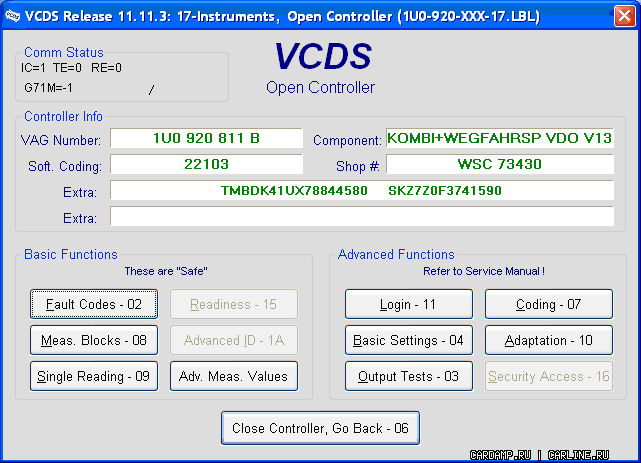Click the "Component:" label
Image resolution: width=641 pixels, height=463 pixels.
point(347,140)
